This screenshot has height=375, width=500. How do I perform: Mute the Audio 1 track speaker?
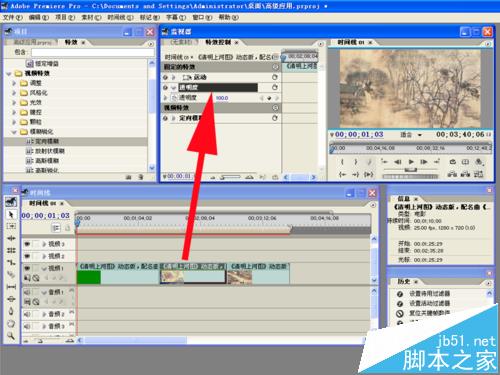[x=27, y=292]
